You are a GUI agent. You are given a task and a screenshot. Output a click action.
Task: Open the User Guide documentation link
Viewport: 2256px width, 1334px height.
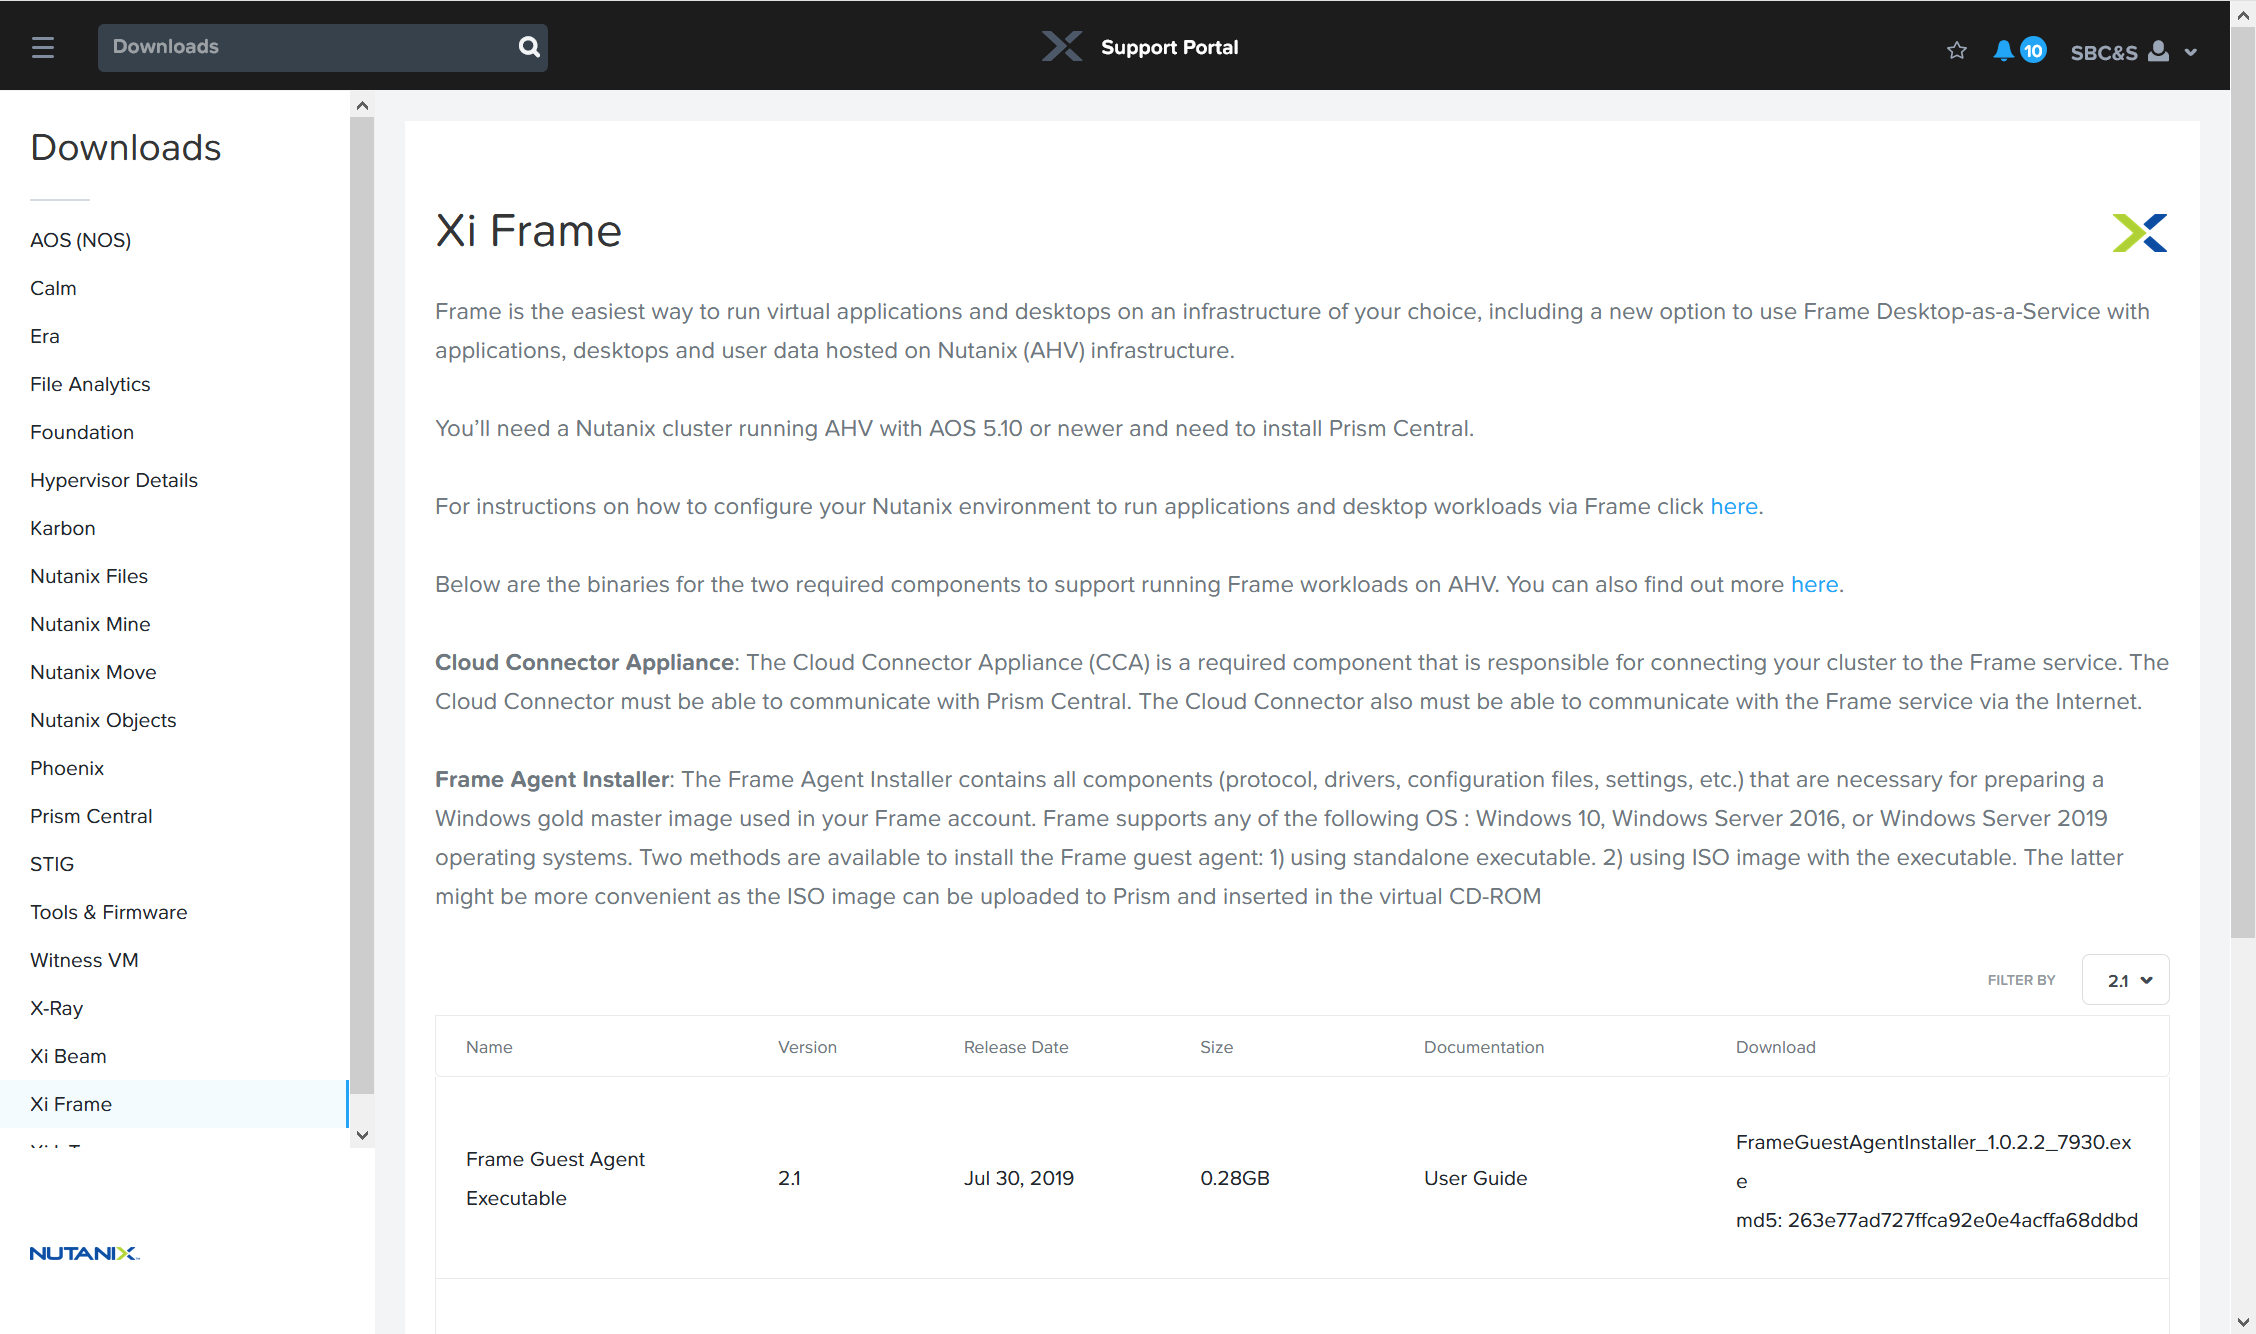pos(1475,1178)
